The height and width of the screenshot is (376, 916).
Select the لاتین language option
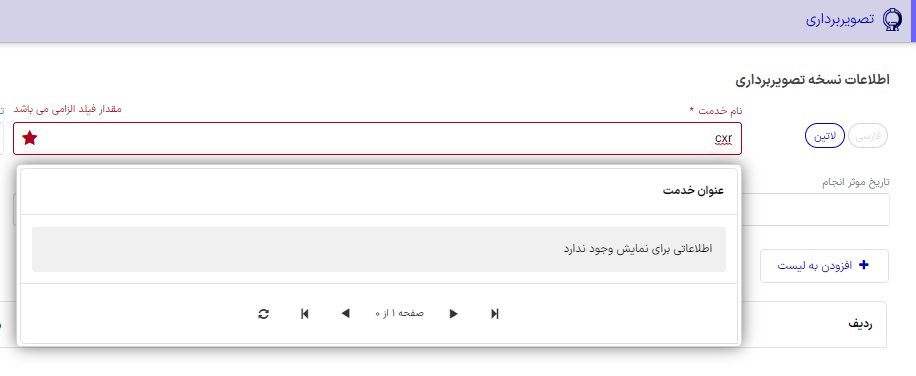pyautogui.click(x=825, y=136)
